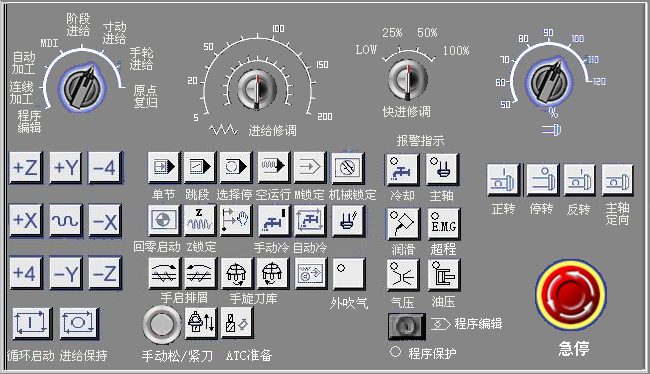The width and height of the screenshot is (650, 374).
Task: Click the 主轴 spindle alarm indicator
Action: (442, 169)
